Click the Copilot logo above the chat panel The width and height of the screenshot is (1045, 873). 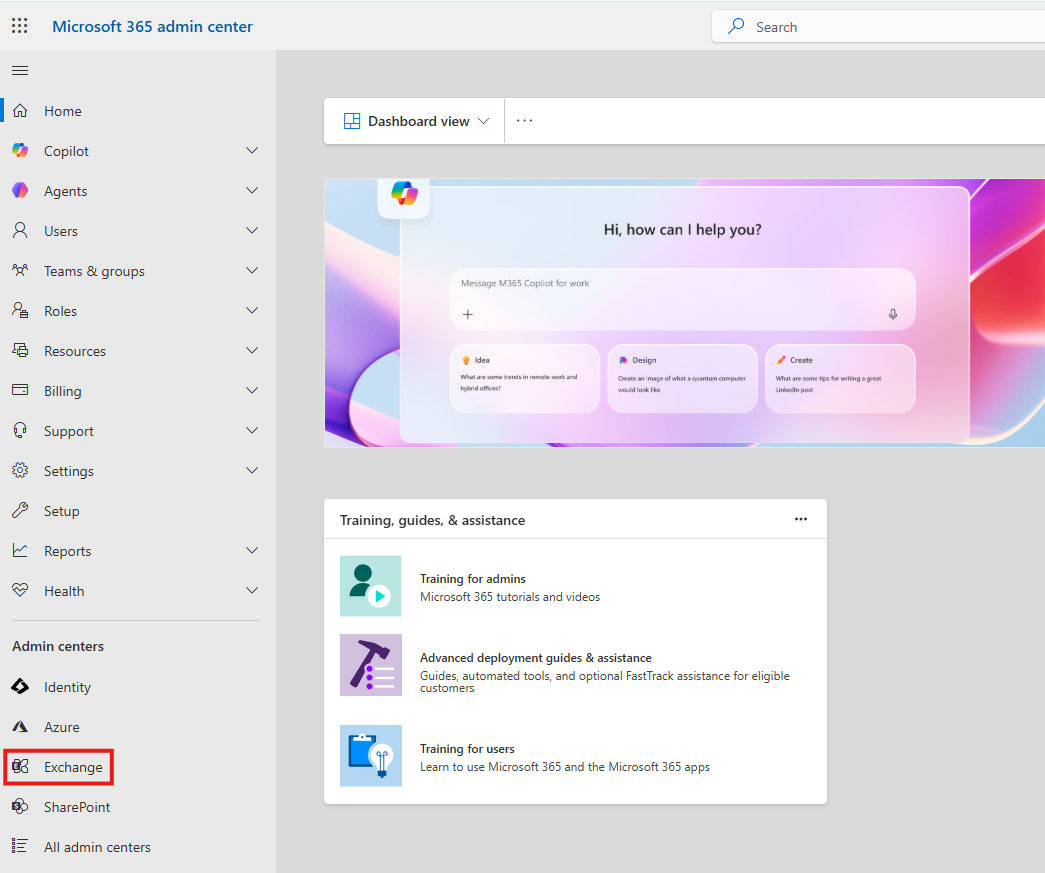[x=404, y=193]
